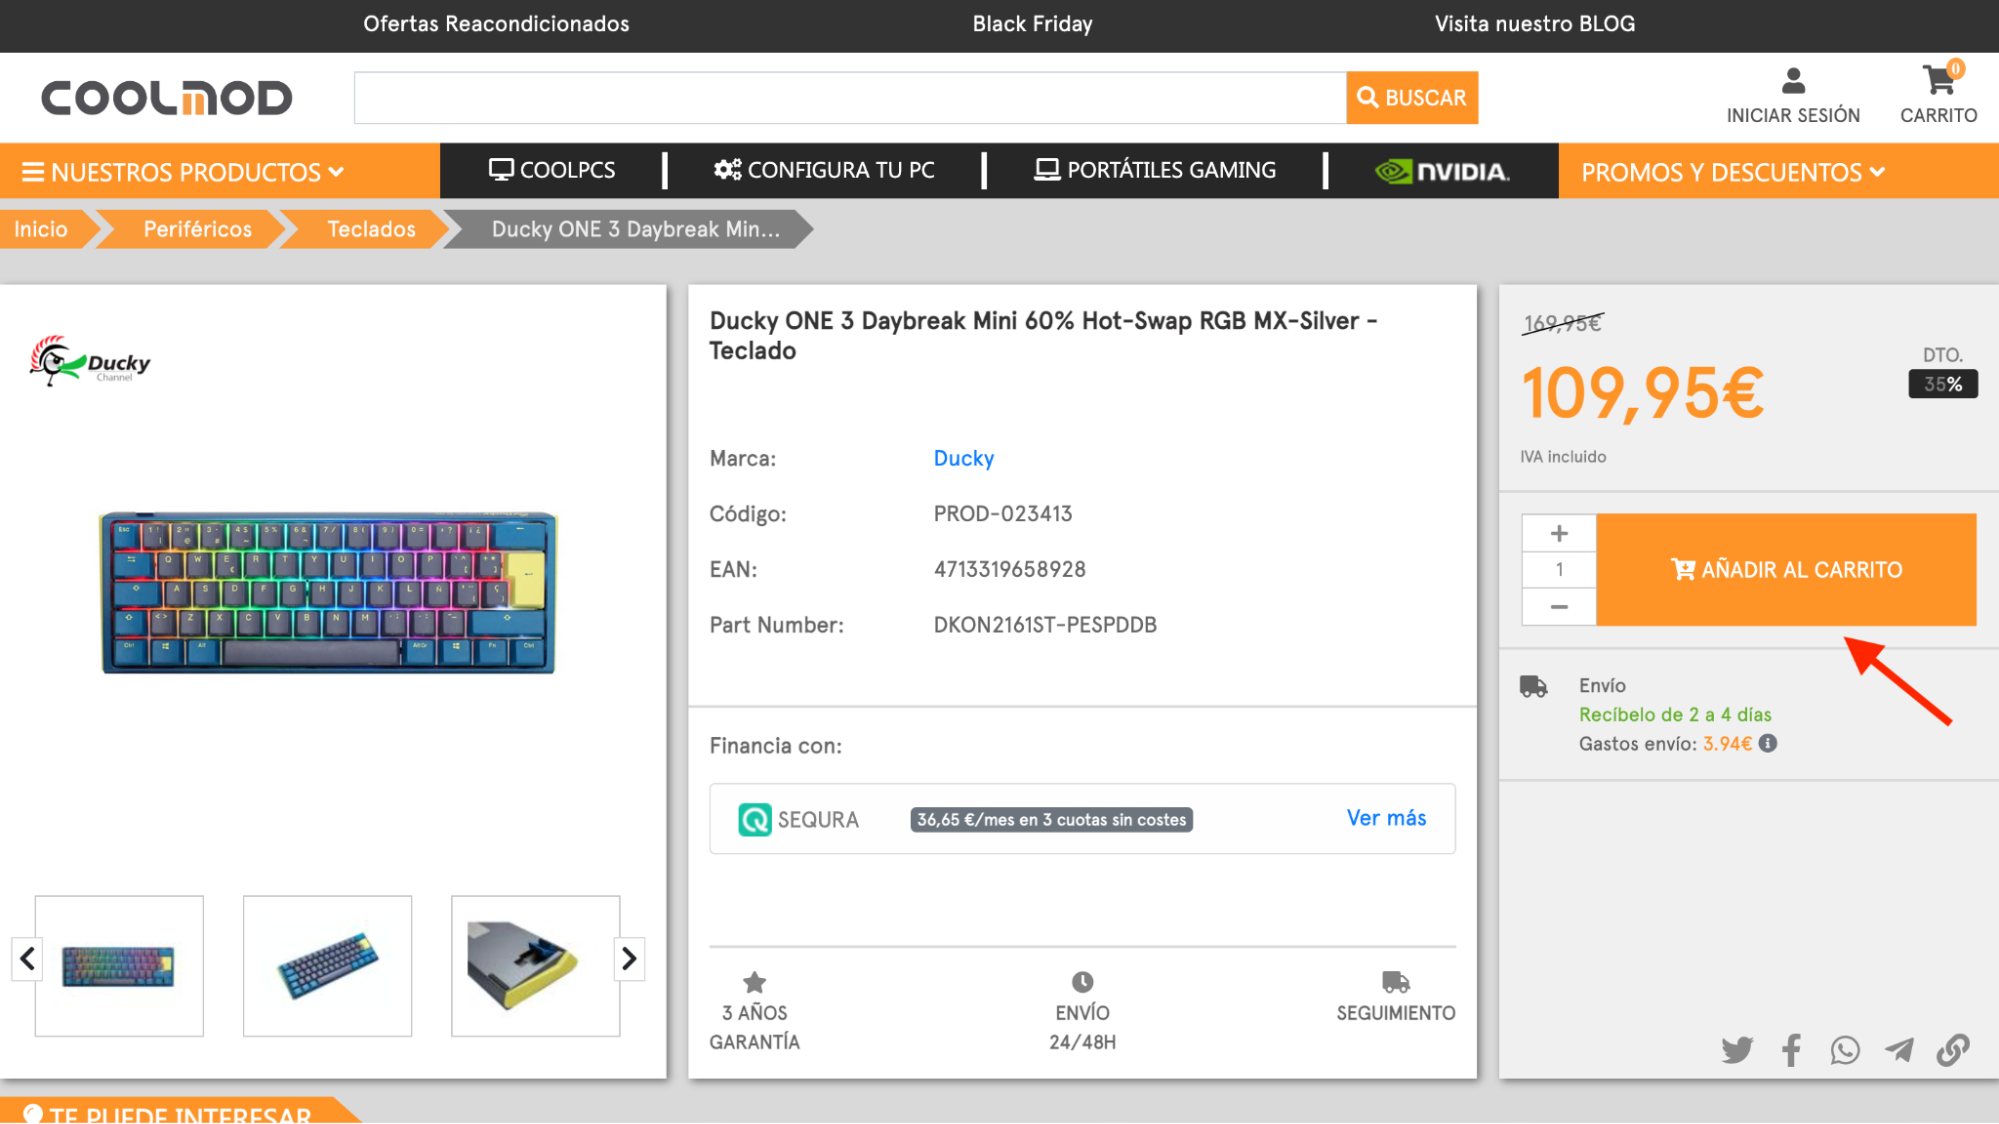Share via Telegram icon
The height and width of the screenshot is (1124, 1999).
(x=1899, y=1050)
